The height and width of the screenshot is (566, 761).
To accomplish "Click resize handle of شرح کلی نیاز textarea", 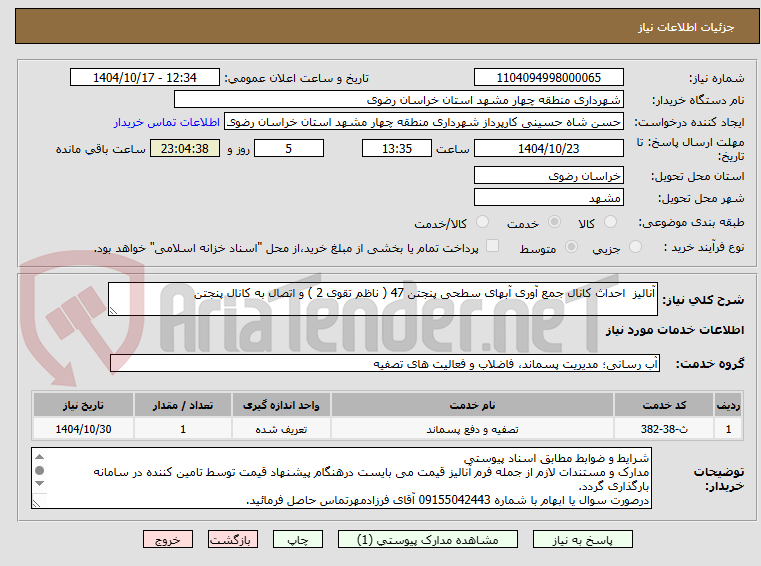I will click(x=113, y=311).
